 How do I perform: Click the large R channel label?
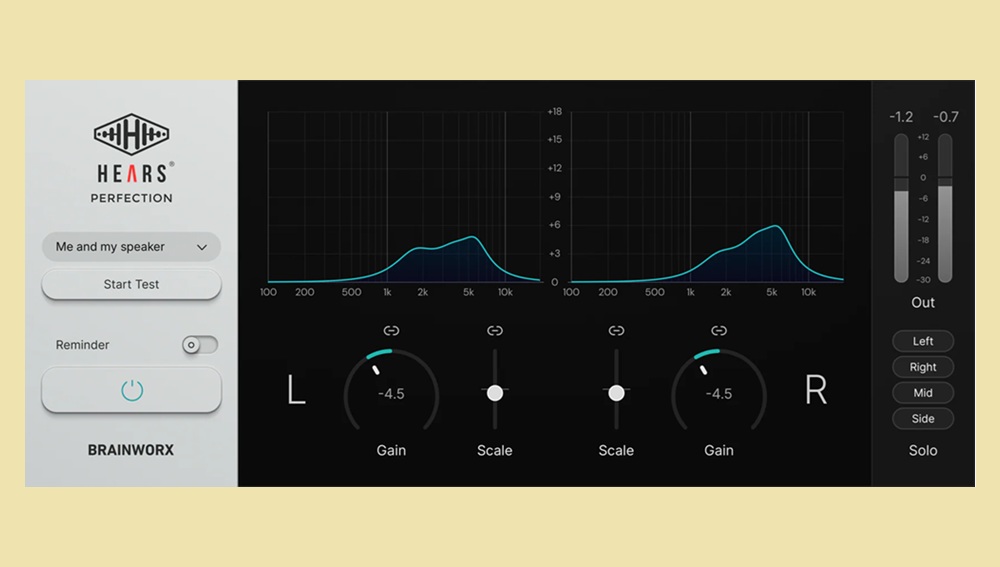[x=816, y=390]
